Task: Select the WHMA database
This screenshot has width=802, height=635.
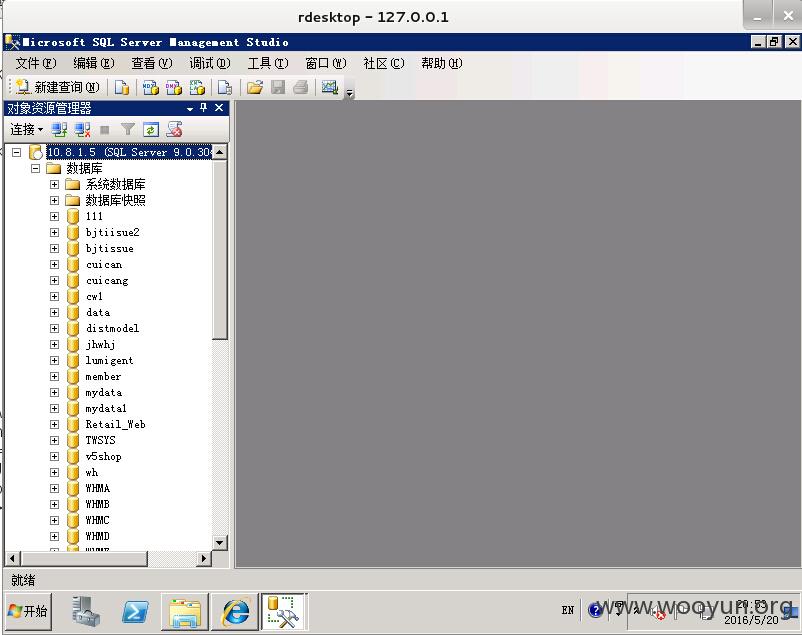Action: coord(97,488)
